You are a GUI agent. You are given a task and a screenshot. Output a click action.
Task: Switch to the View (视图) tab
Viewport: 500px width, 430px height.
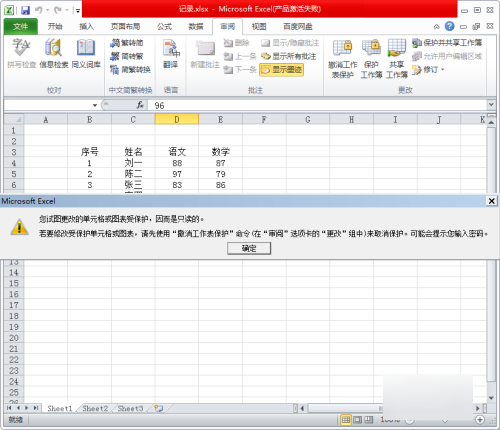(x=259, y=26)
